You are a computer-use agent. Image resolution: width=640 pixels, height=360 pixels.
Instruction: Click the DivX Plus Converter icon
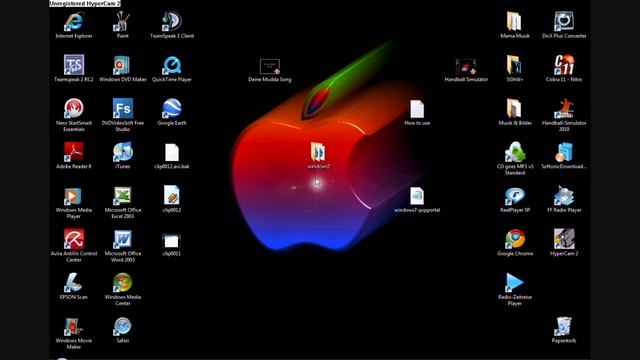564,22
